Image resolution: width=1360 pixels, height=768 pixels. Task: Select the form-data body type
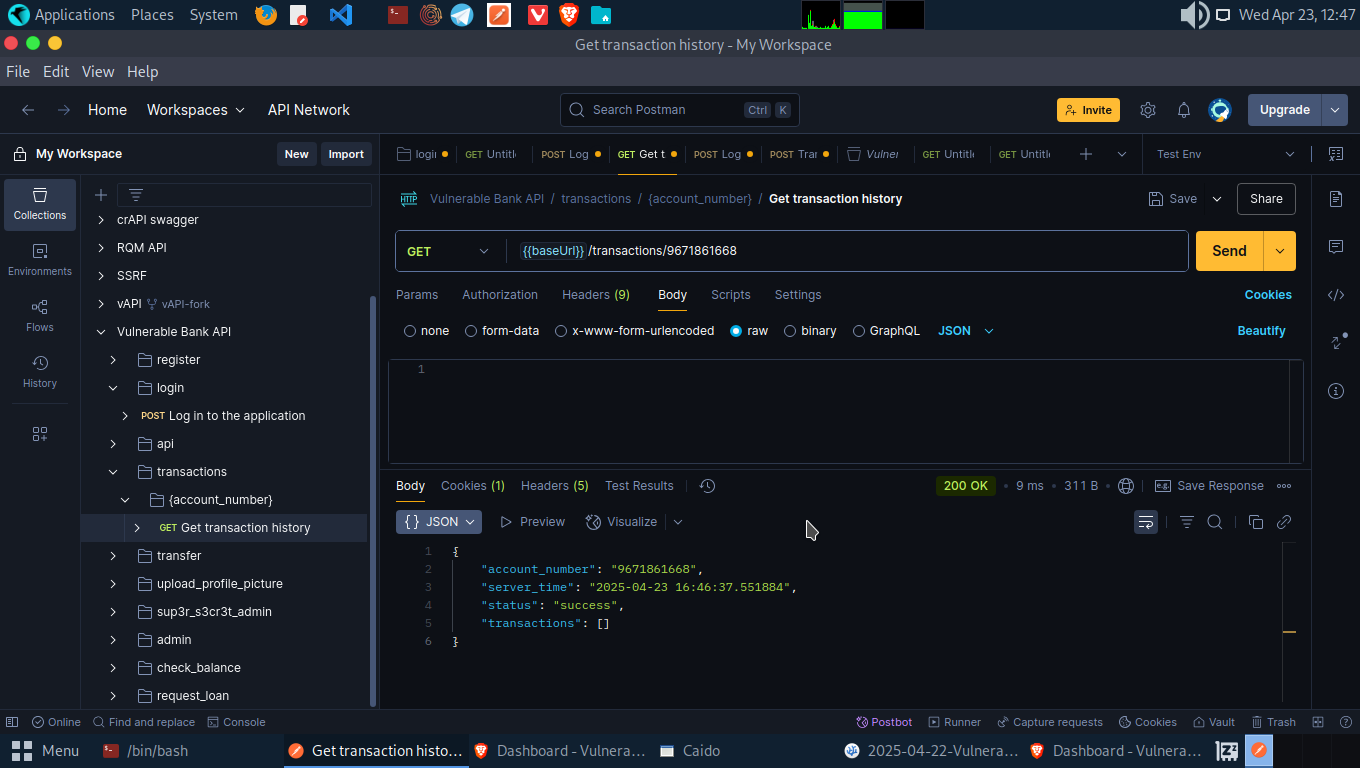pos(502,331)
